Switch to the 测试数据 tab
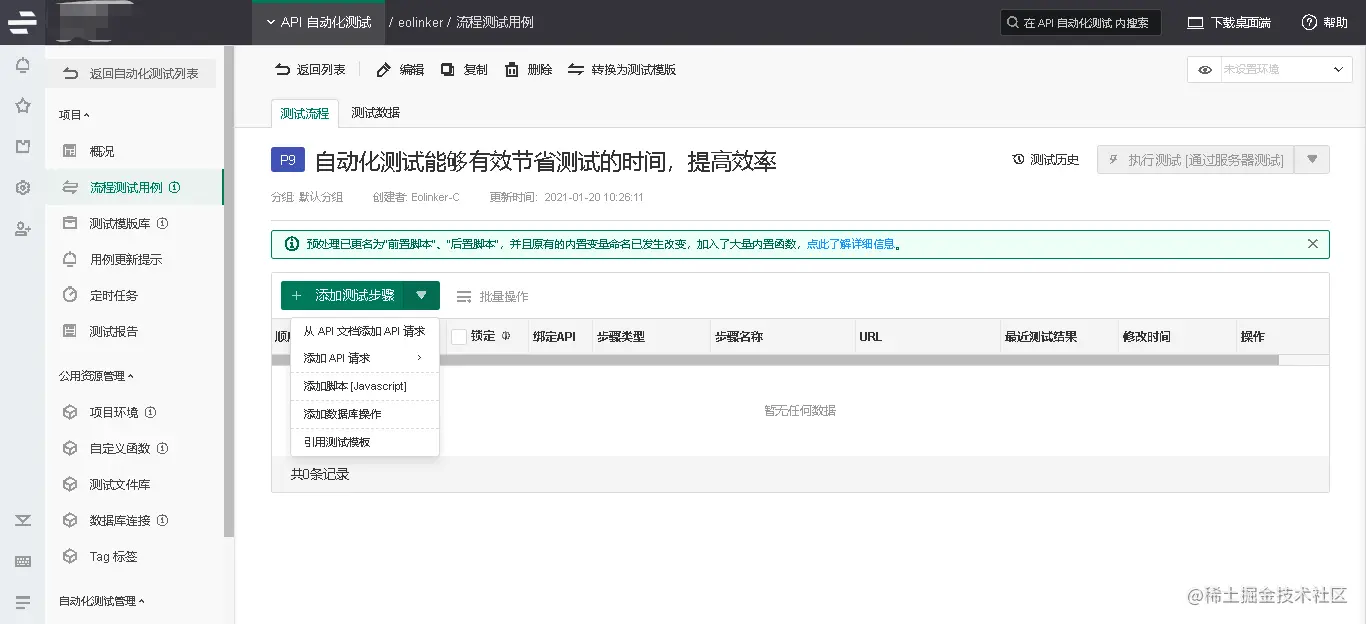This screenshot has width=1366, height=624. [376, 113]
